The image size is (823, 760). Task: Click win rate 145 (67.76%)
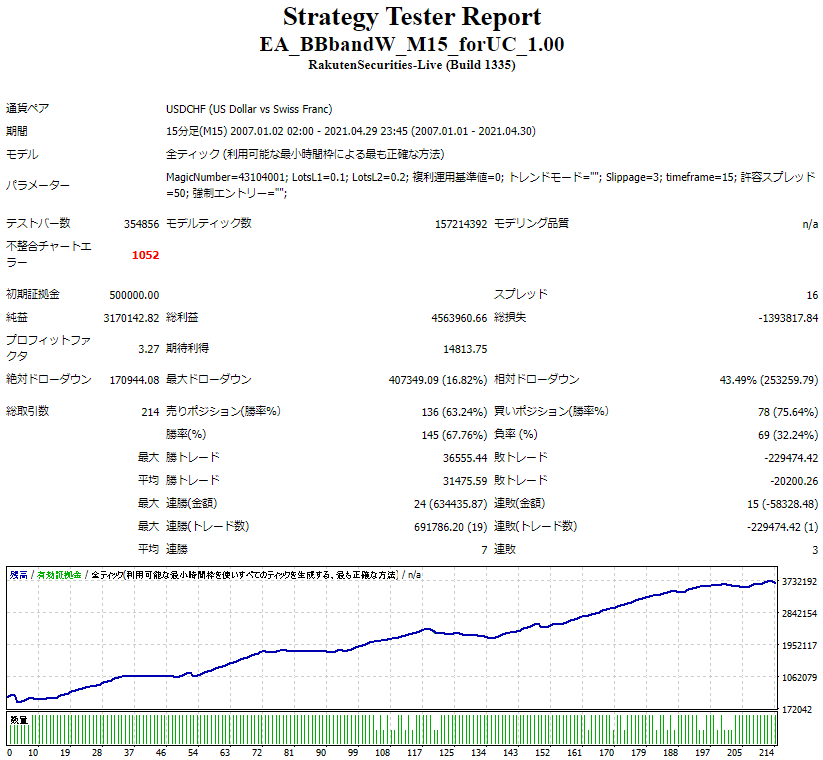455,435
